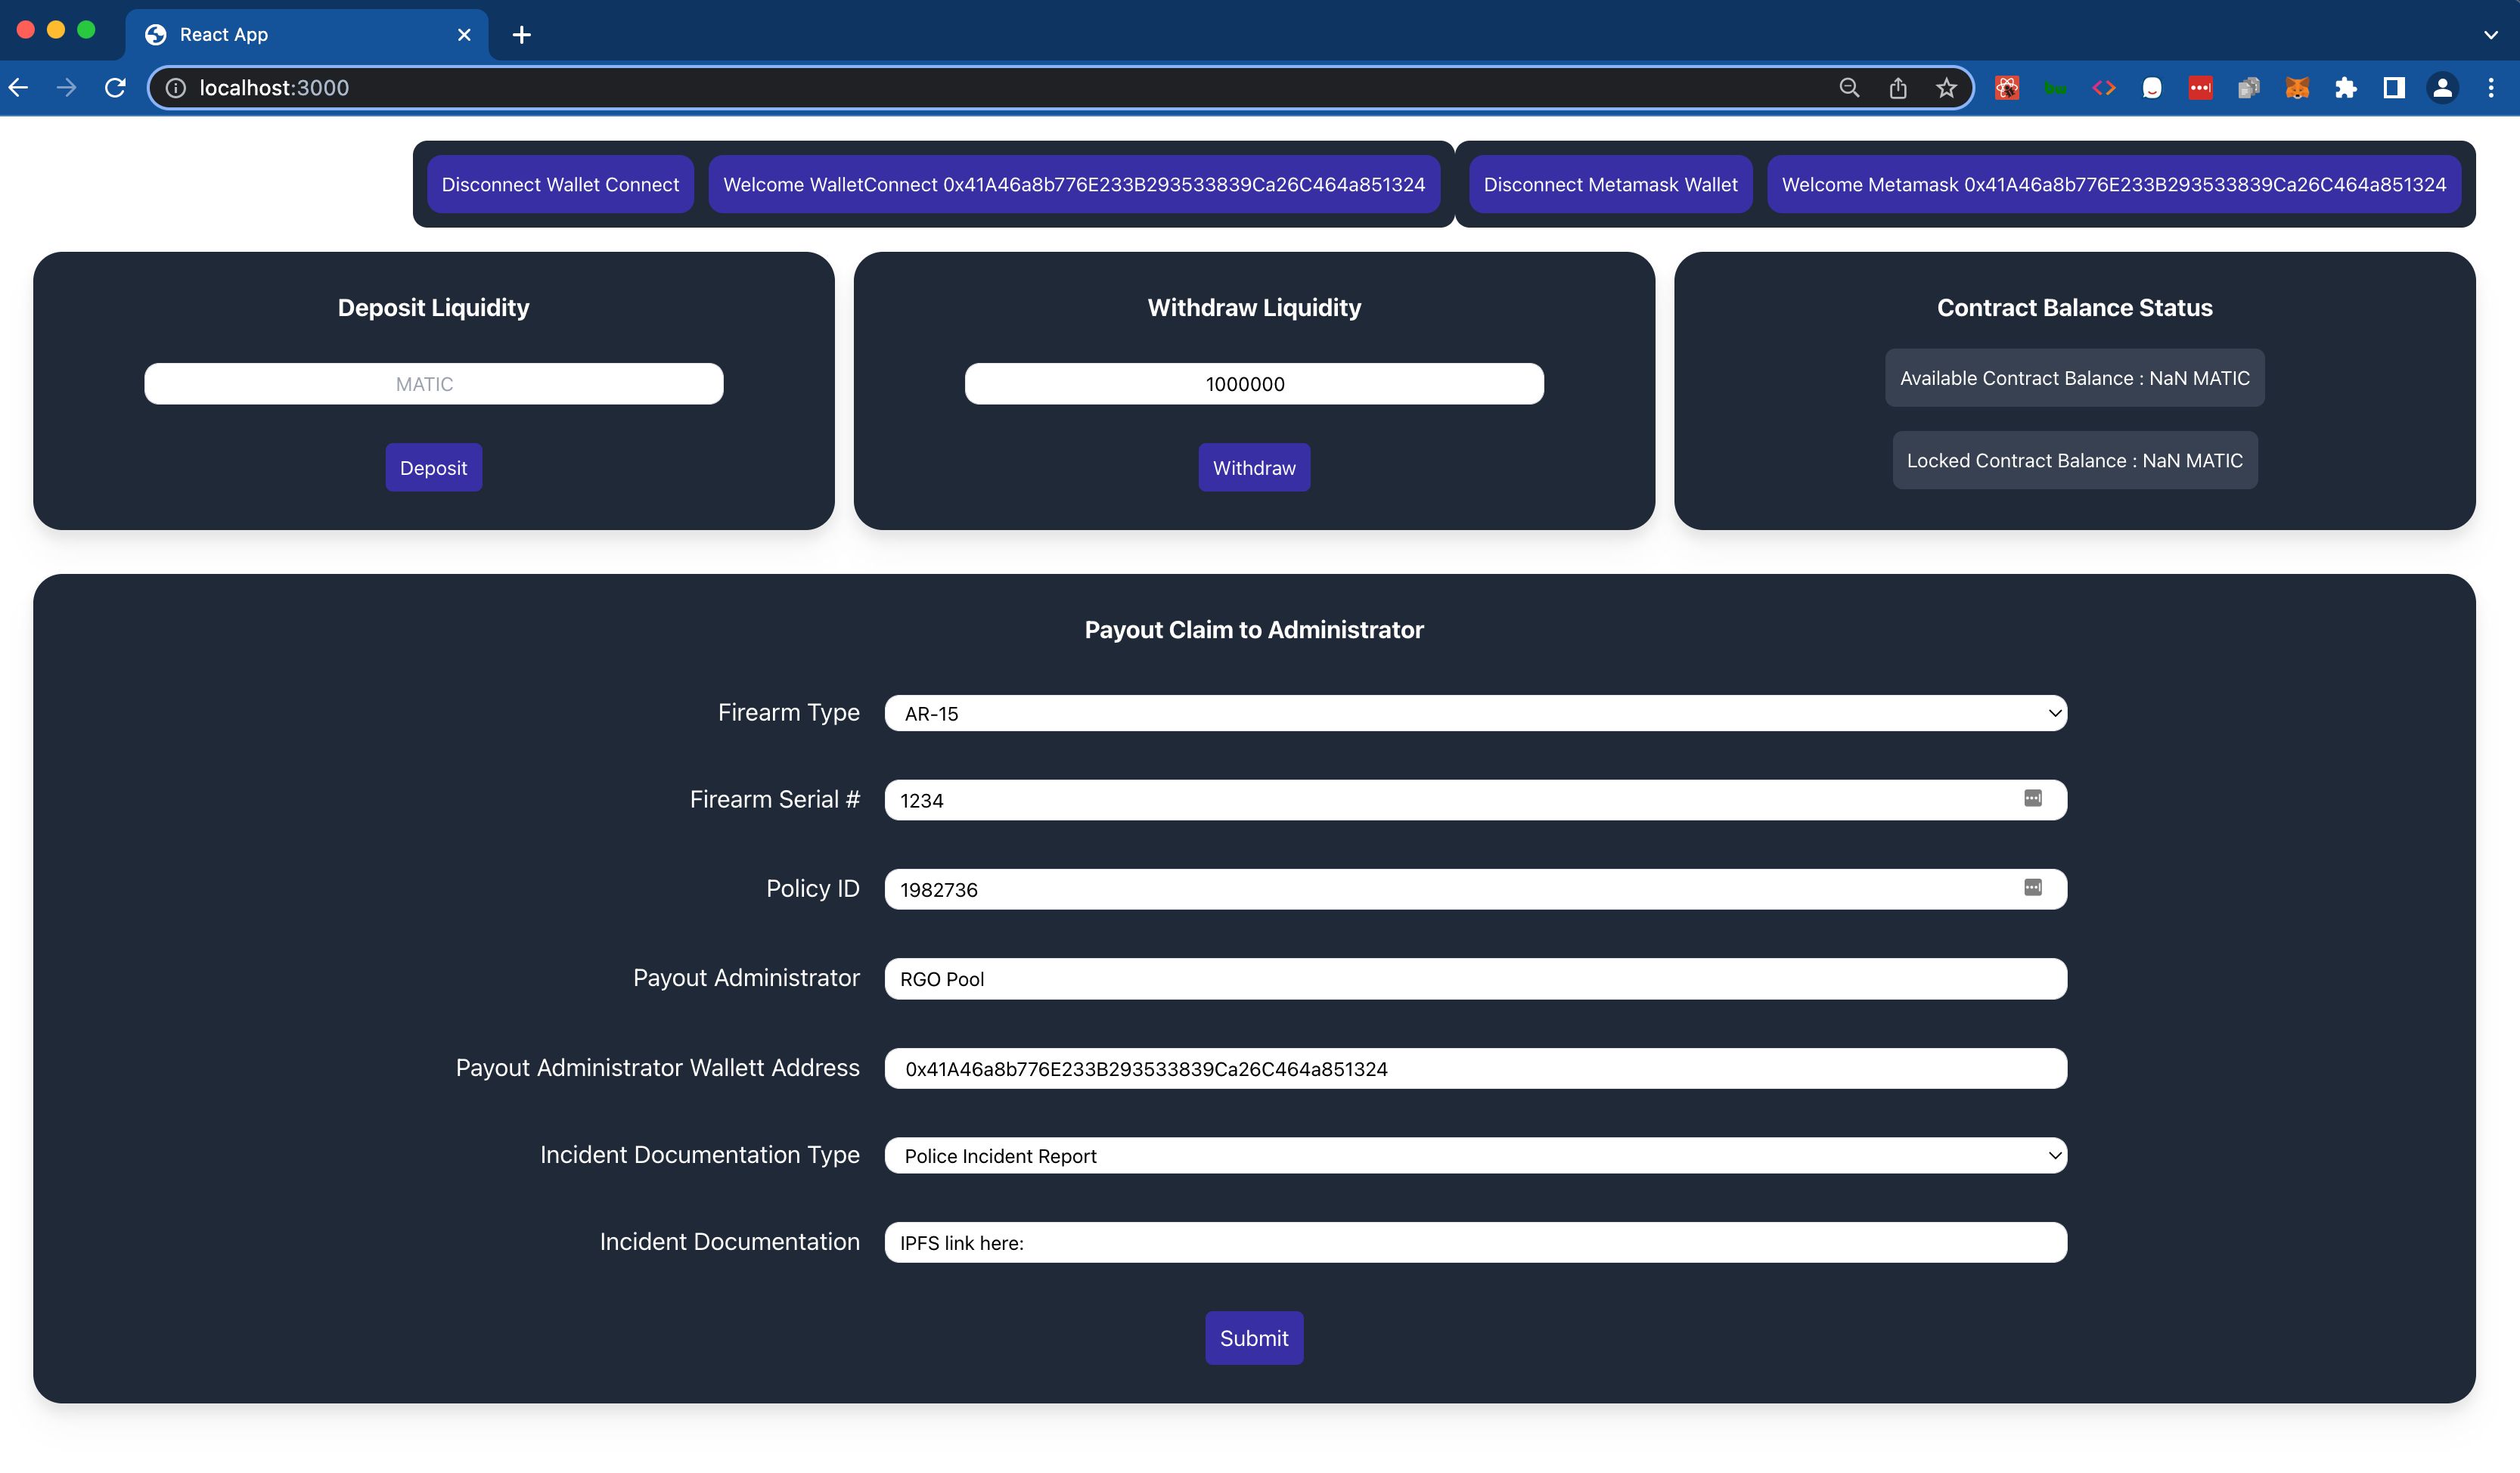Viewport: 2520px width, 1473px height.
Task: Open the Chrome profile avatar
Action: [2442, 88]
